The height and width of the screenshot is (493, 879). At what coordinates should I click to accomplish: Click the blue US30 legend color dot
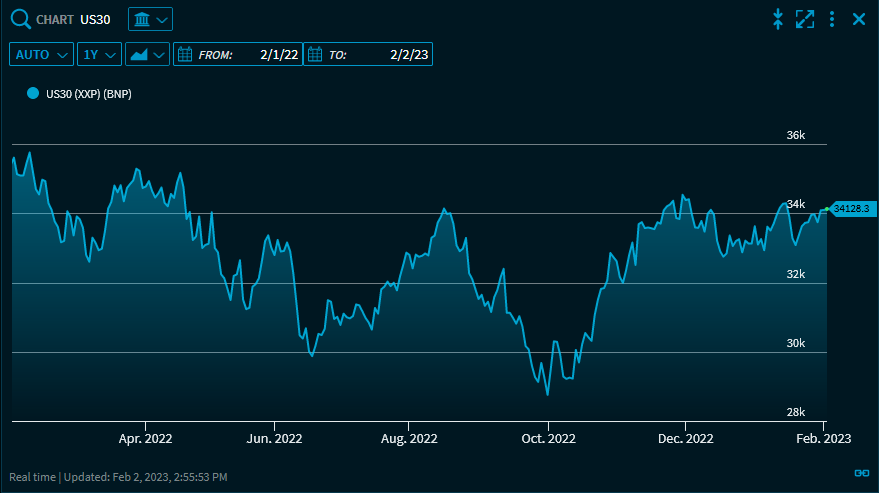pos(33,93)
